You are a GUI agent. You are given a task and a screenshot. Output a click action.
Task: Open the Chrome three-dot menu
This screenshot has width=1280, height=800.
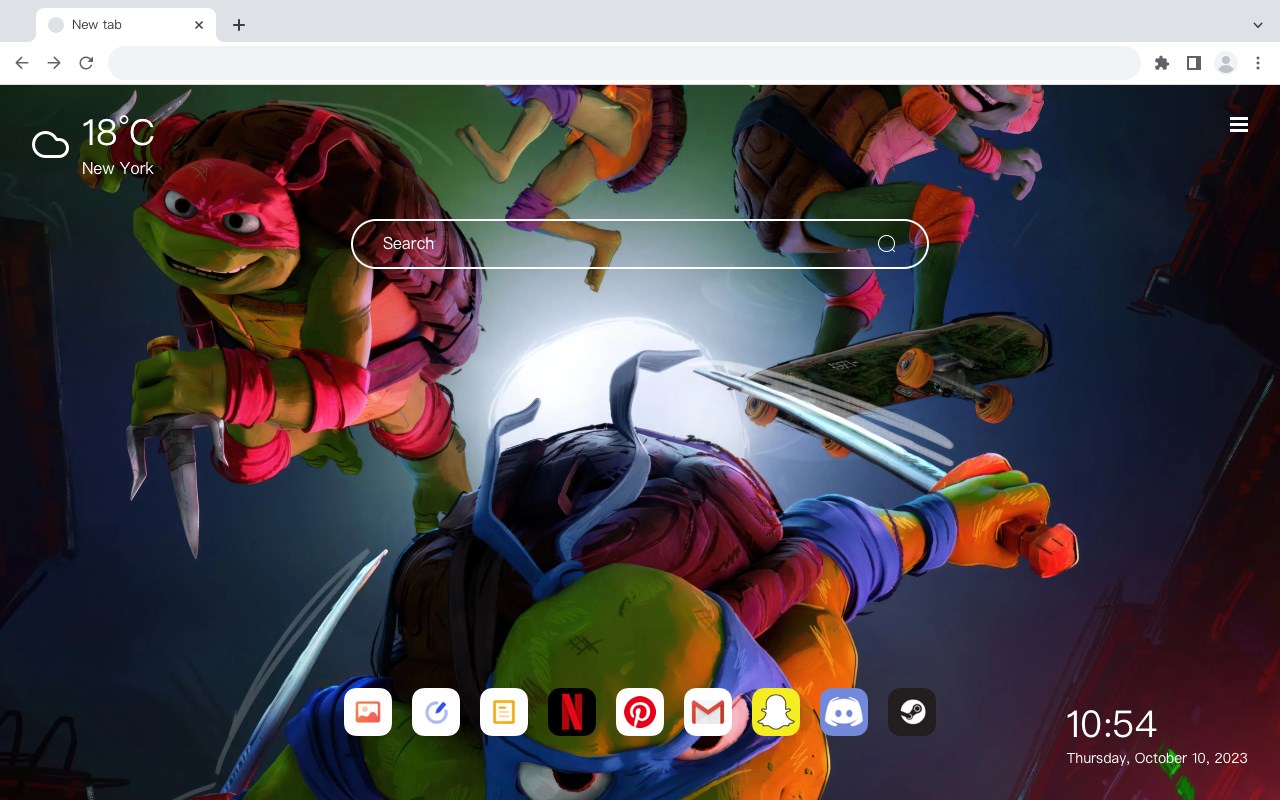[x=1258, y=63]
